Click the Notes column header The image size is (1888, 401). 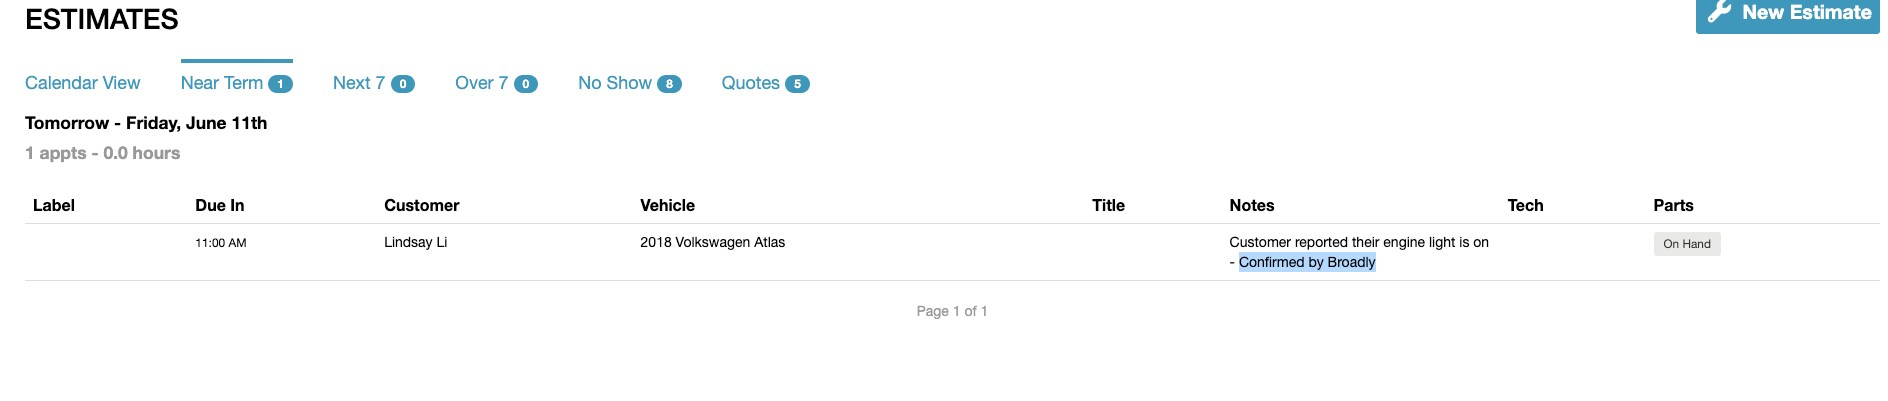click(1252, 205)
